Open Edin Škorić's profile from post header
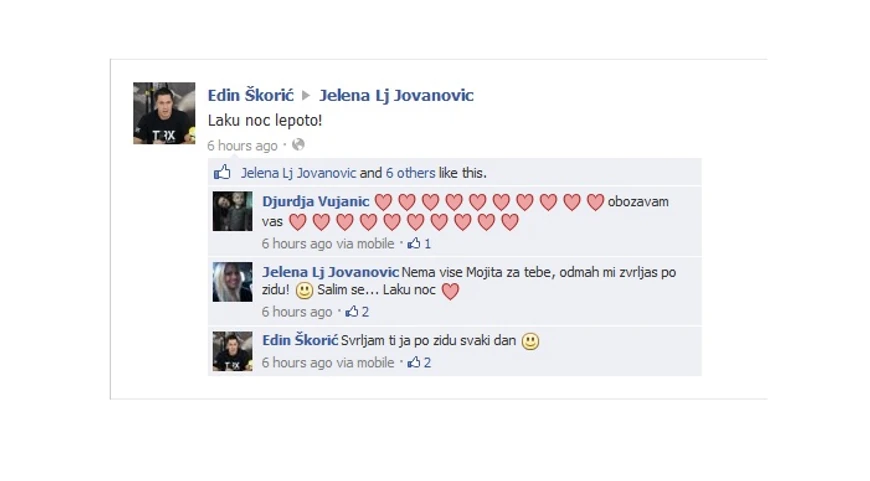The image size is (870, 481). pyautogui.click(x=251, y=95)
